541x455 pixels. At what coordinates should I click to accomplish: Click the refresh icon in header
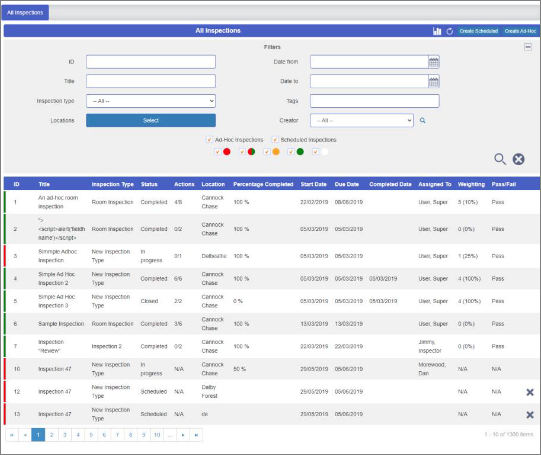click(x=450, y=31)
